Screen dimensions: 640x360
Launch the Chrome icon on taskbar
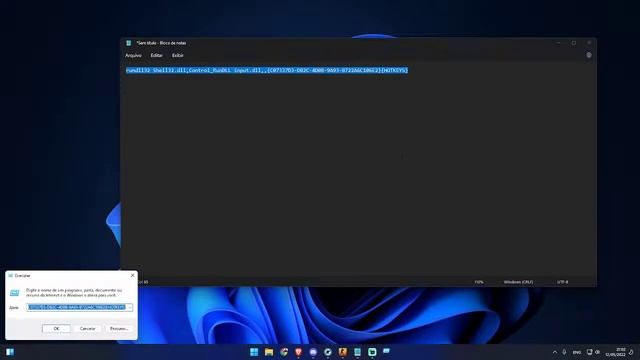pyautogui.click(x=284, y=352)
